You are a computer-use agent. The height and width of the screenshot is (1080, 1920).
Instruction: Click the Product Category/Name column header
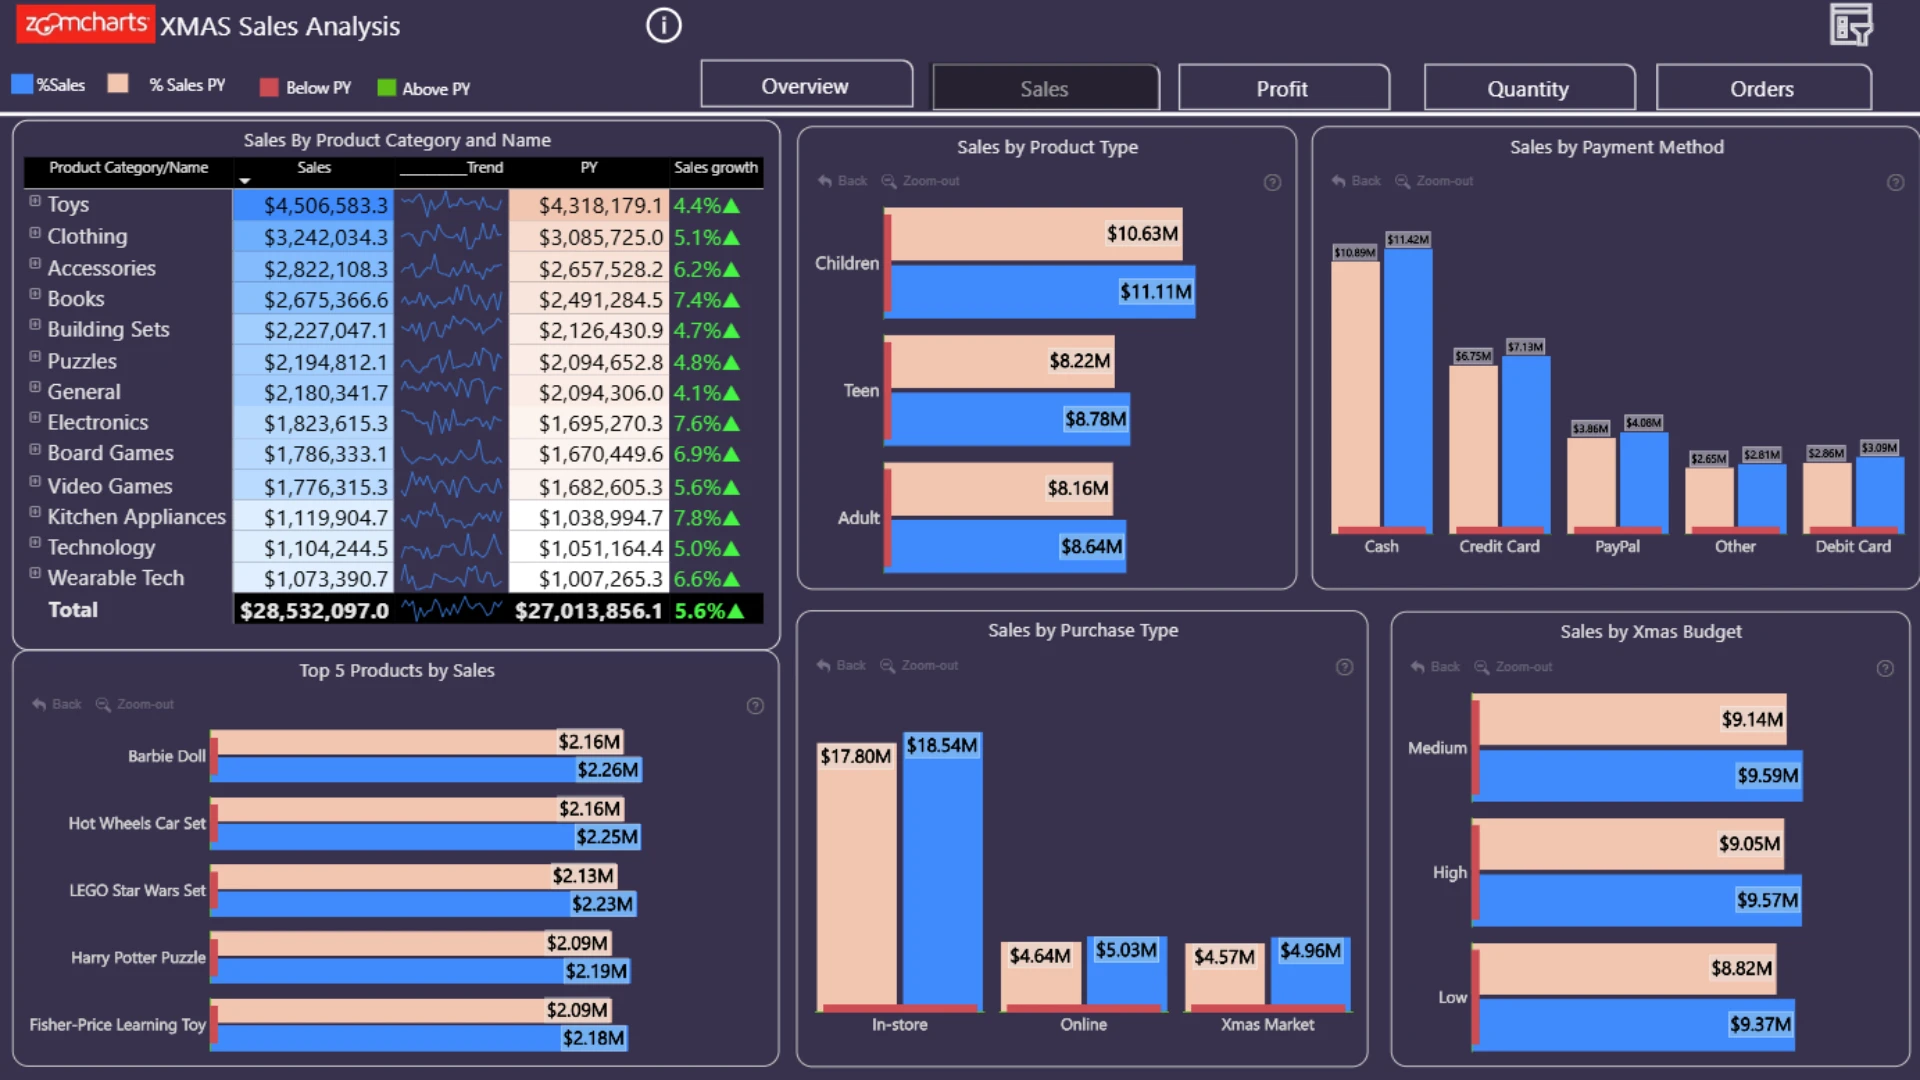click(x=128, y=168)
